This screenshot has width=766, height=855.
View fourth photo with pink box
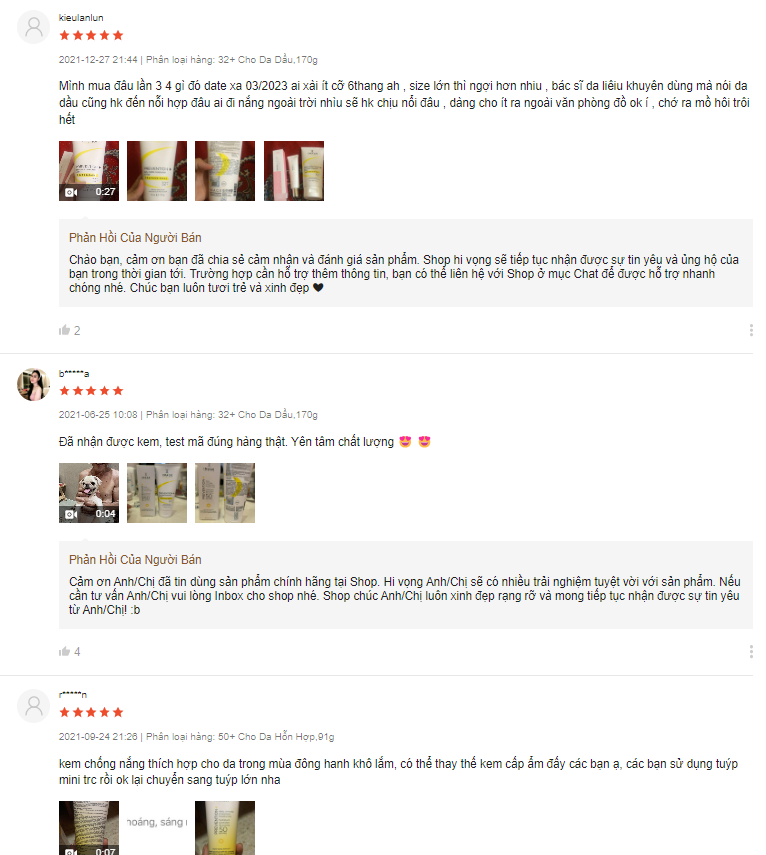[x=294, y=171]
